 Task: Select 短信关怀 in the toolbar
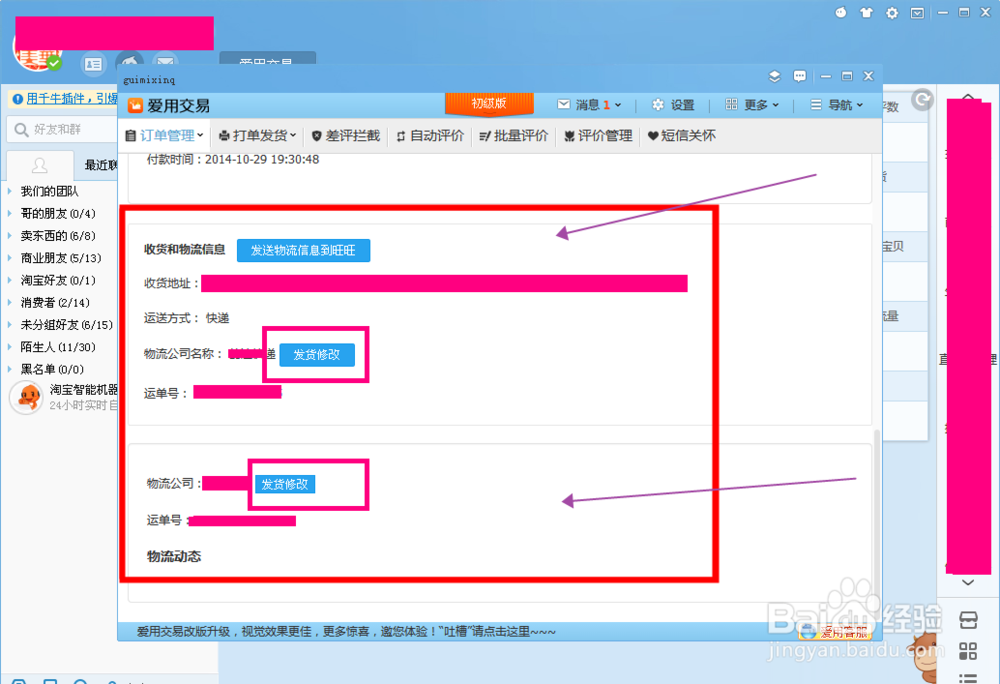[682, 135]
